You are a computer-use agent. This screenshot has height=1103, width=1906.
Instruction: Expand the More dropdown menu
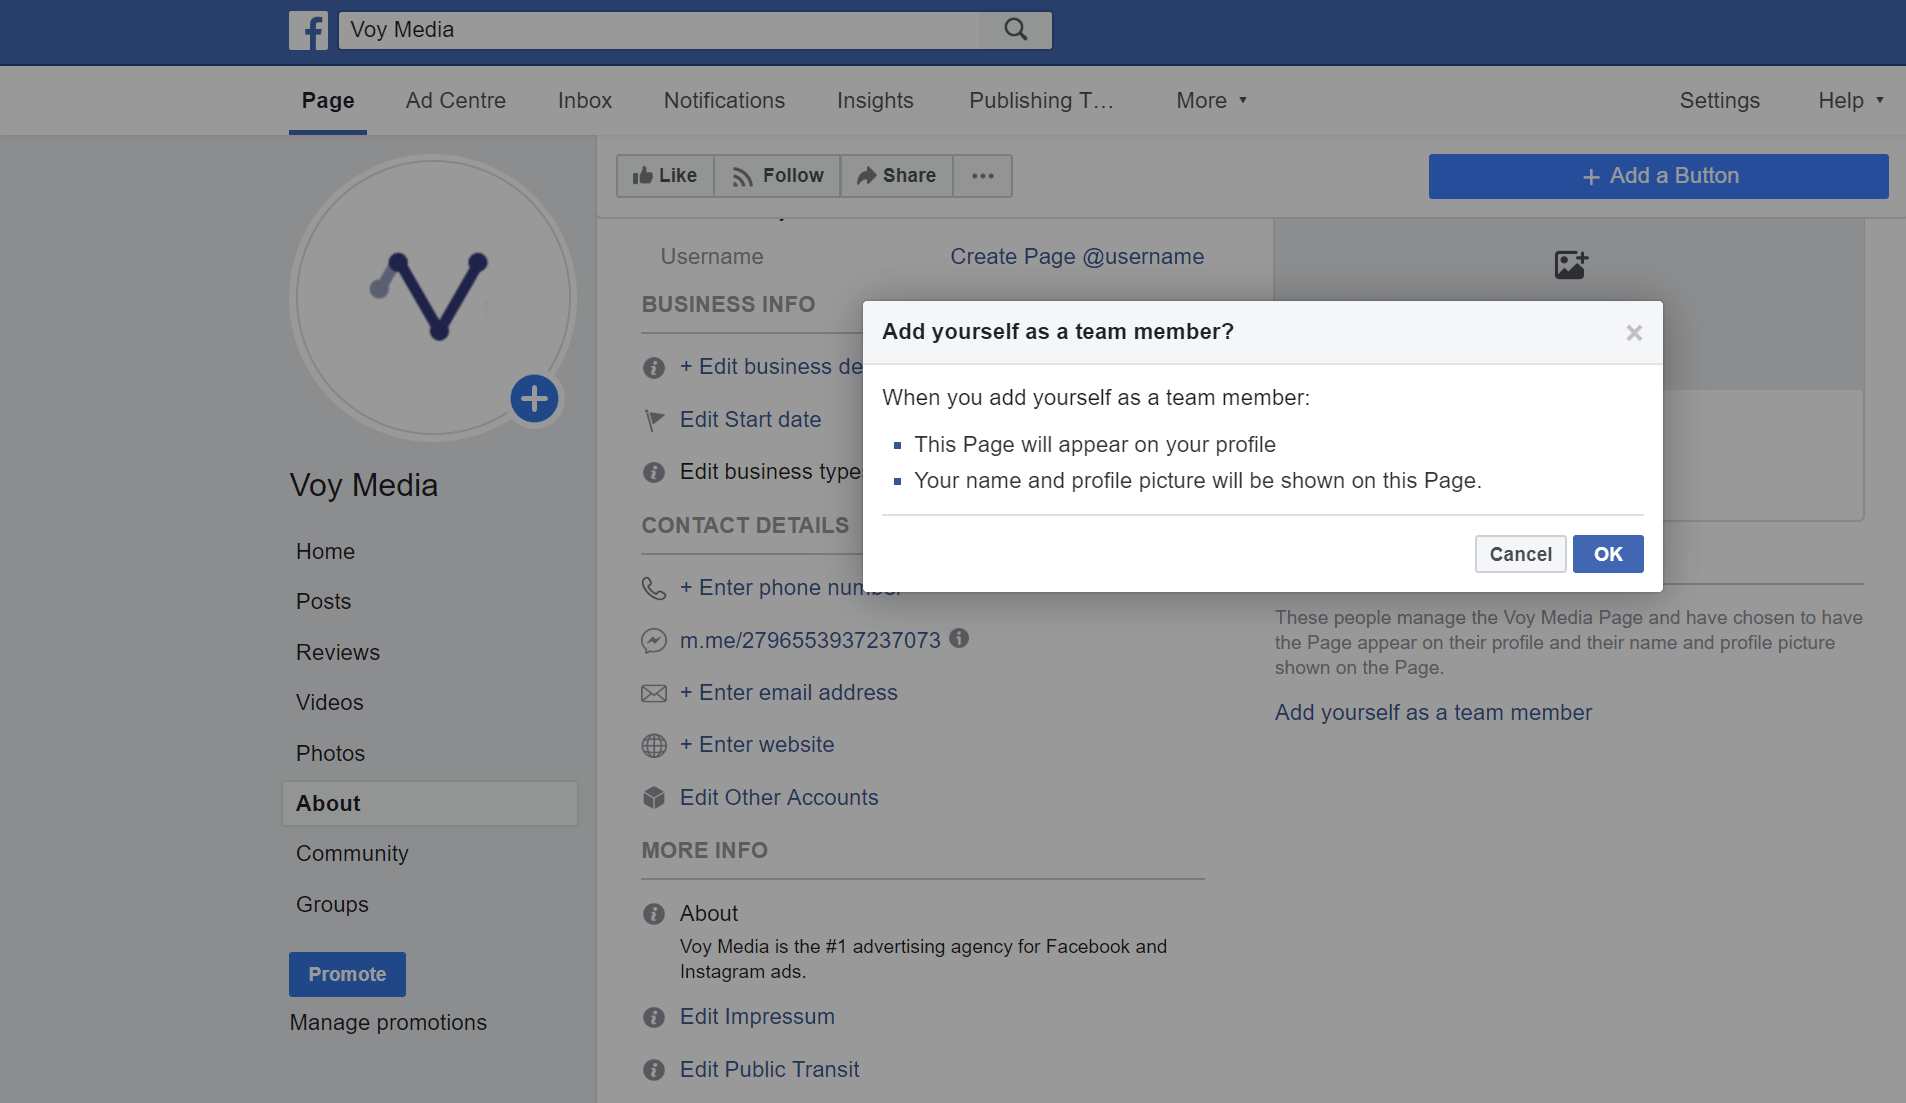point(1212,100)
